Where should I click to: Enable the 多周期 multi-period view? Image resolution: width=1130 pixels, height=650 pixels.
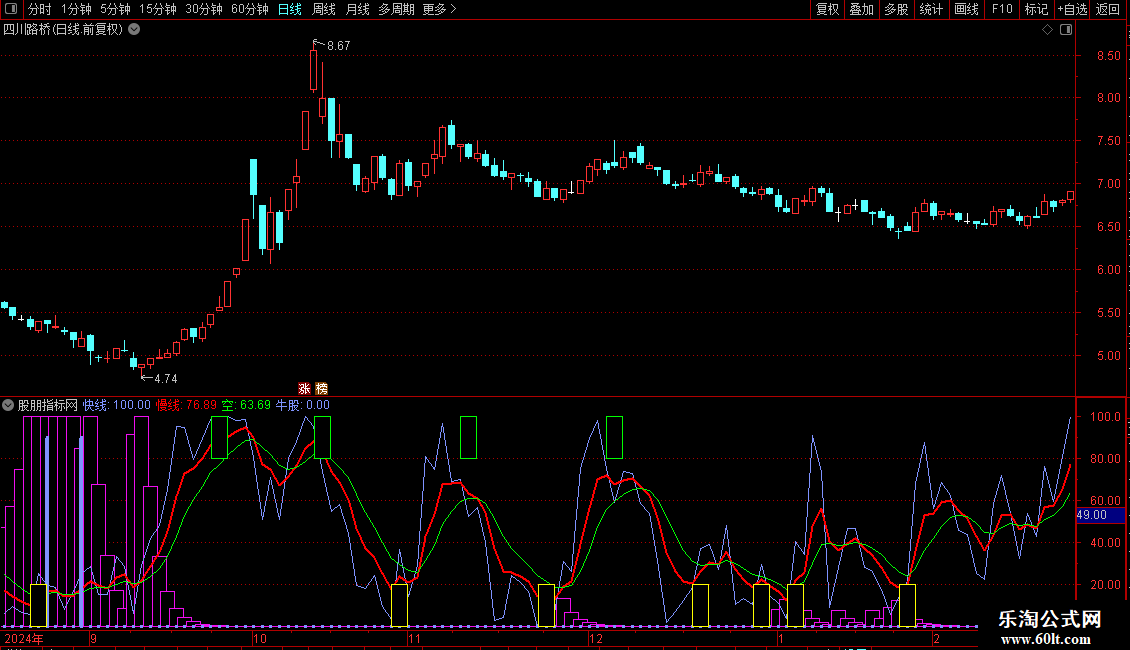coord(396,10)
